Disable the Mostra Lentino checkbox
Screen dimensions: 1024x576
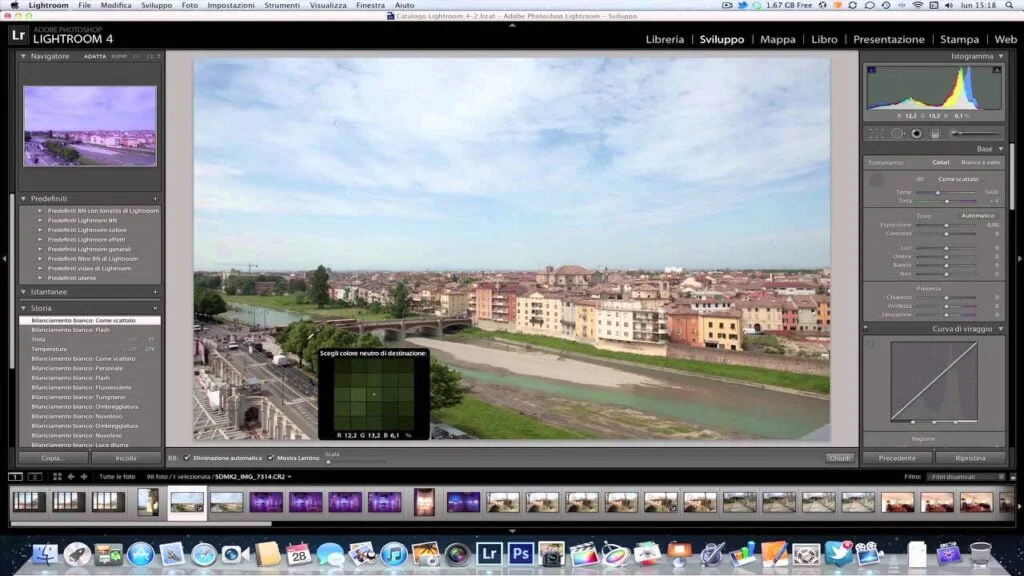coord(271,458)
